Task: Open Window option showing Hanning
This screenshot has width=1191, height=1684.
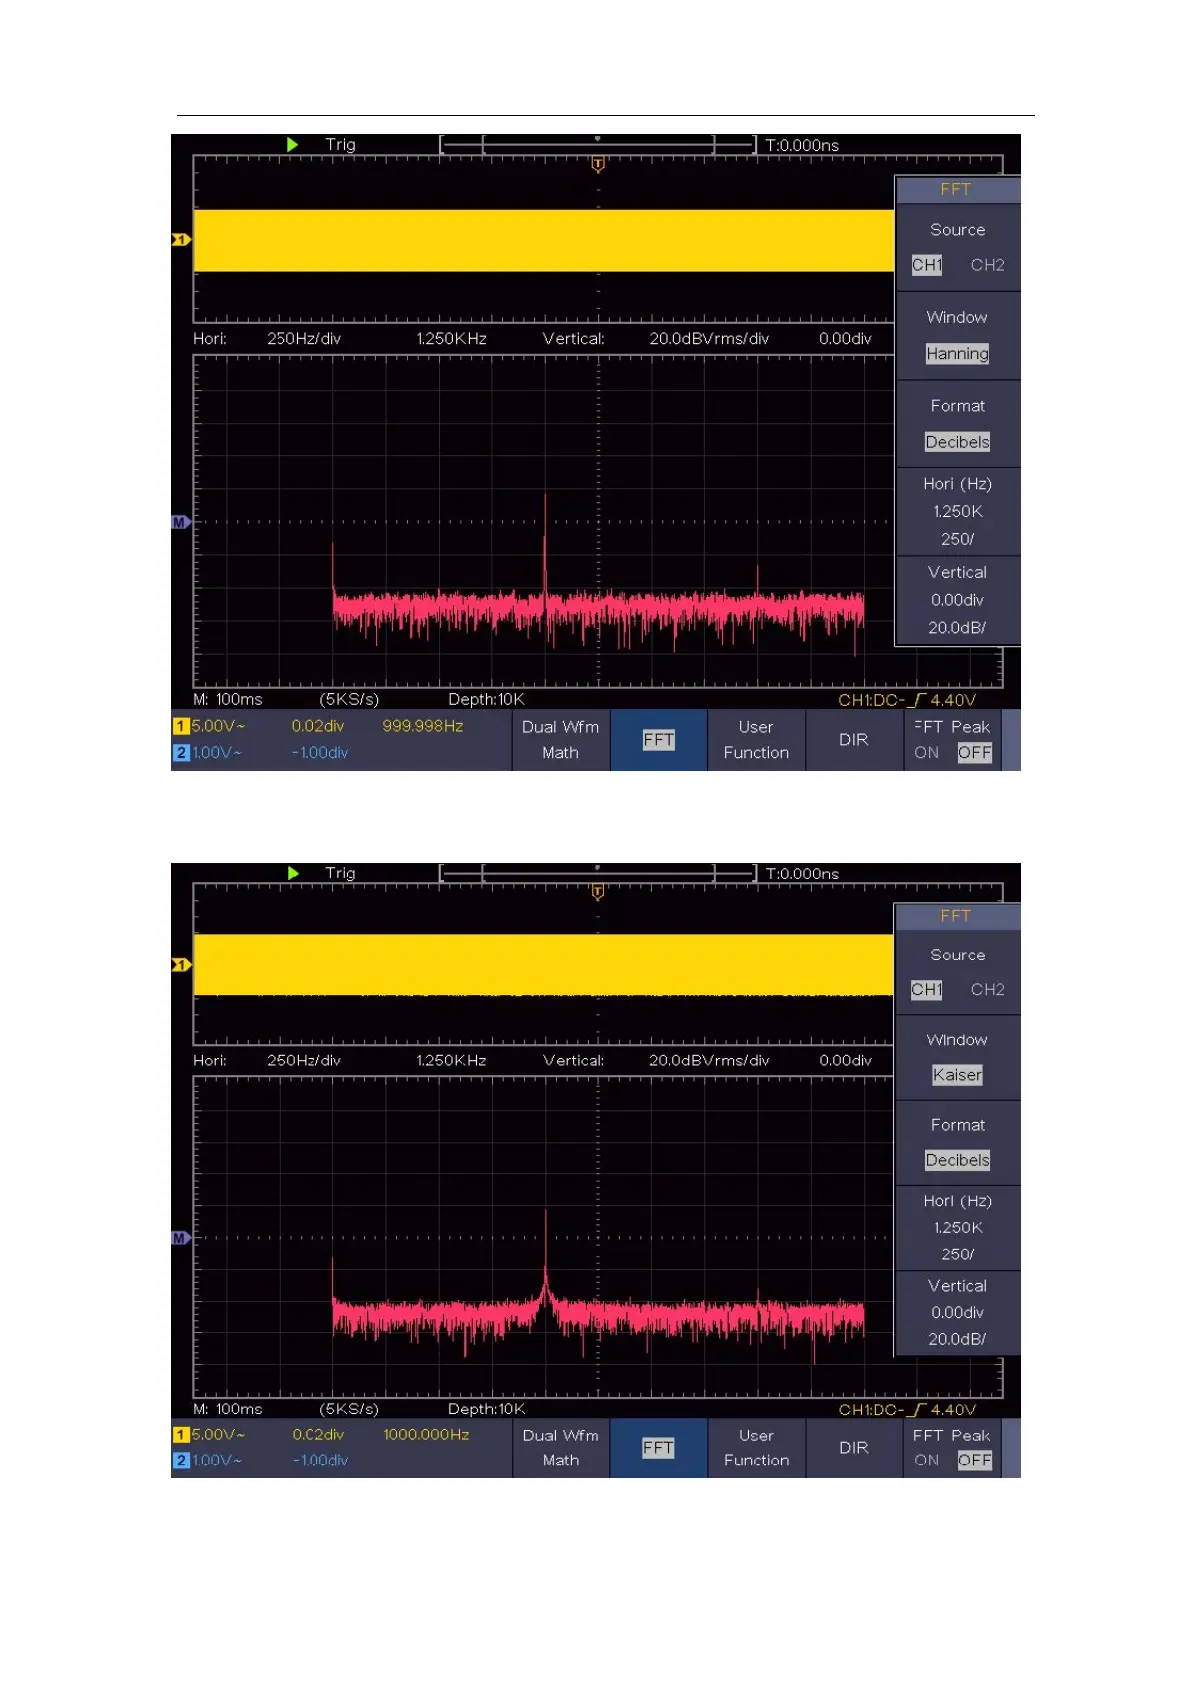Action: [x=957, y=336]
